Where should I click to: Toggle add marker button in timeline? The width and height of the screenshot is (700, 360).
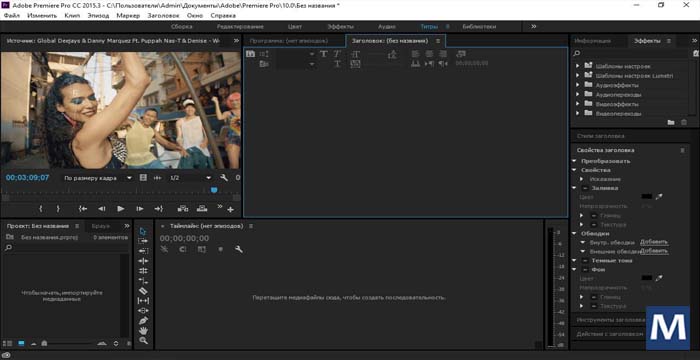(220, 250)
